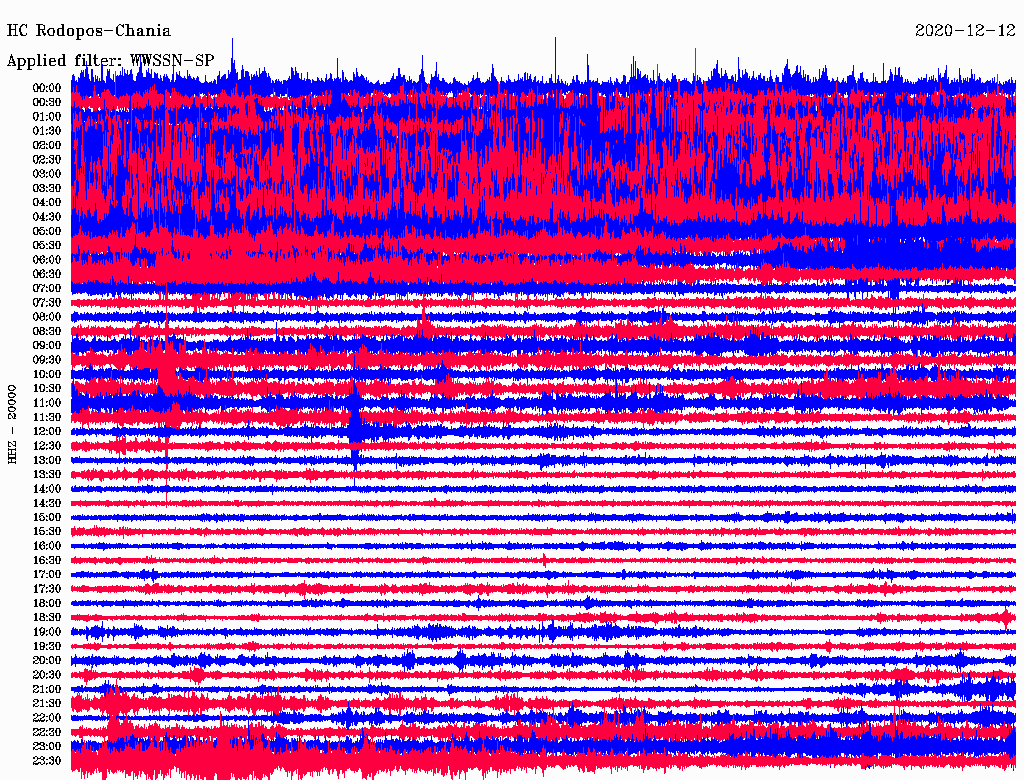The width and height of the screenshot is (1024, 780).
Task: Click the 18:30 trace time label
Action: (x=47, y=618)
